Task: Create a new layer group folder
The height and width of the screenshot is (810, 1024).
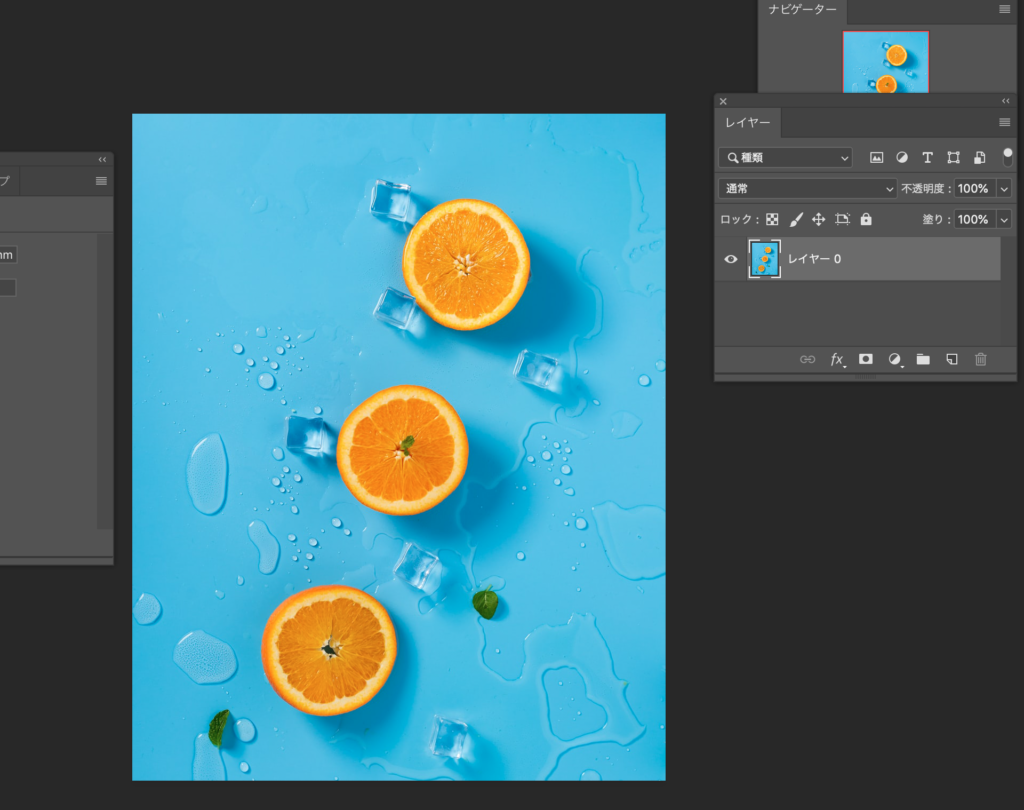Action: tap(923, 359)
